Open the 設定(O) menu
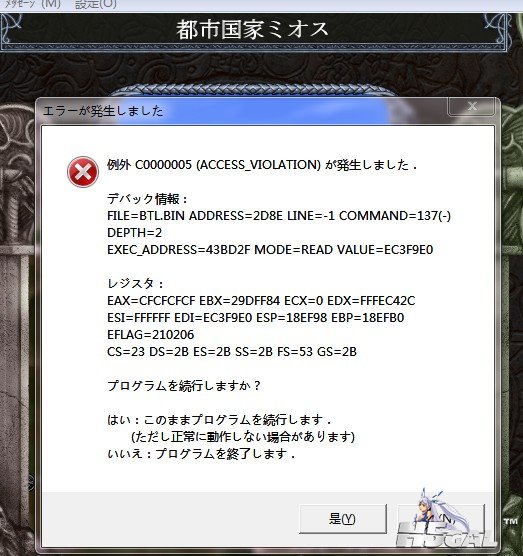The width and height of the screenshot is (523, 556). tap(96, 4)
